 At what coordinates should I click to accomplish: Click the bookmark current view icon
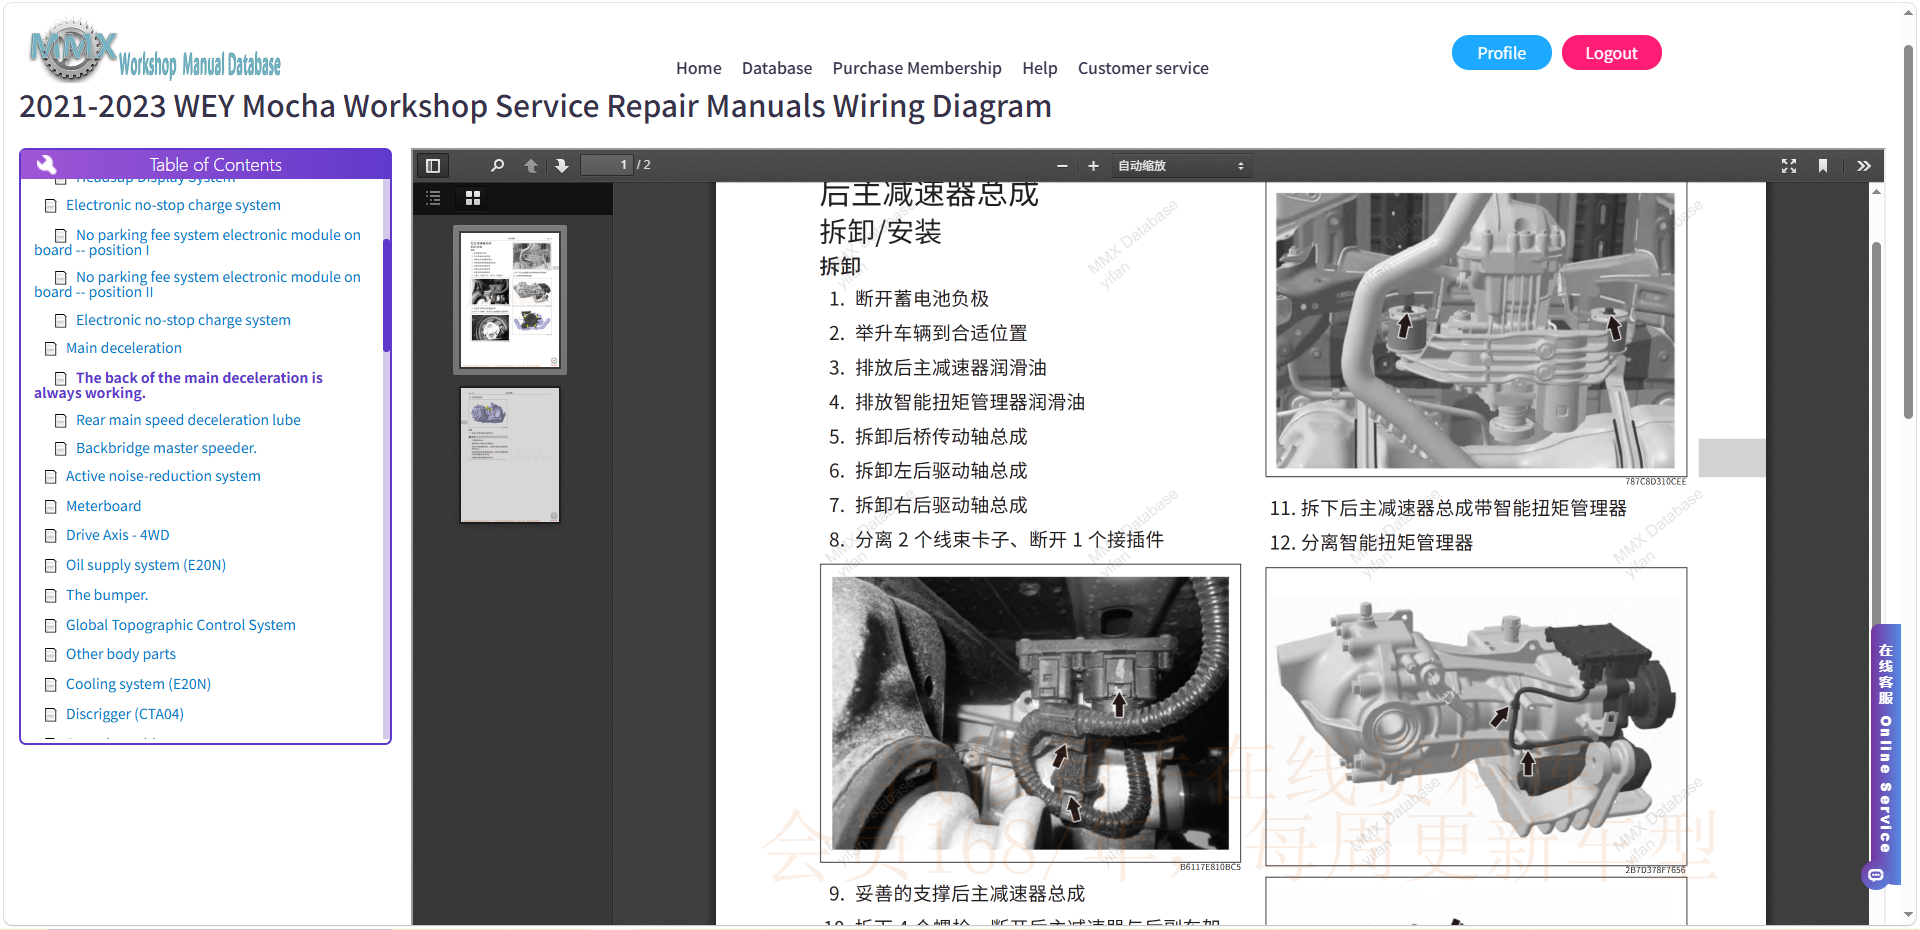click(1823, 166)
